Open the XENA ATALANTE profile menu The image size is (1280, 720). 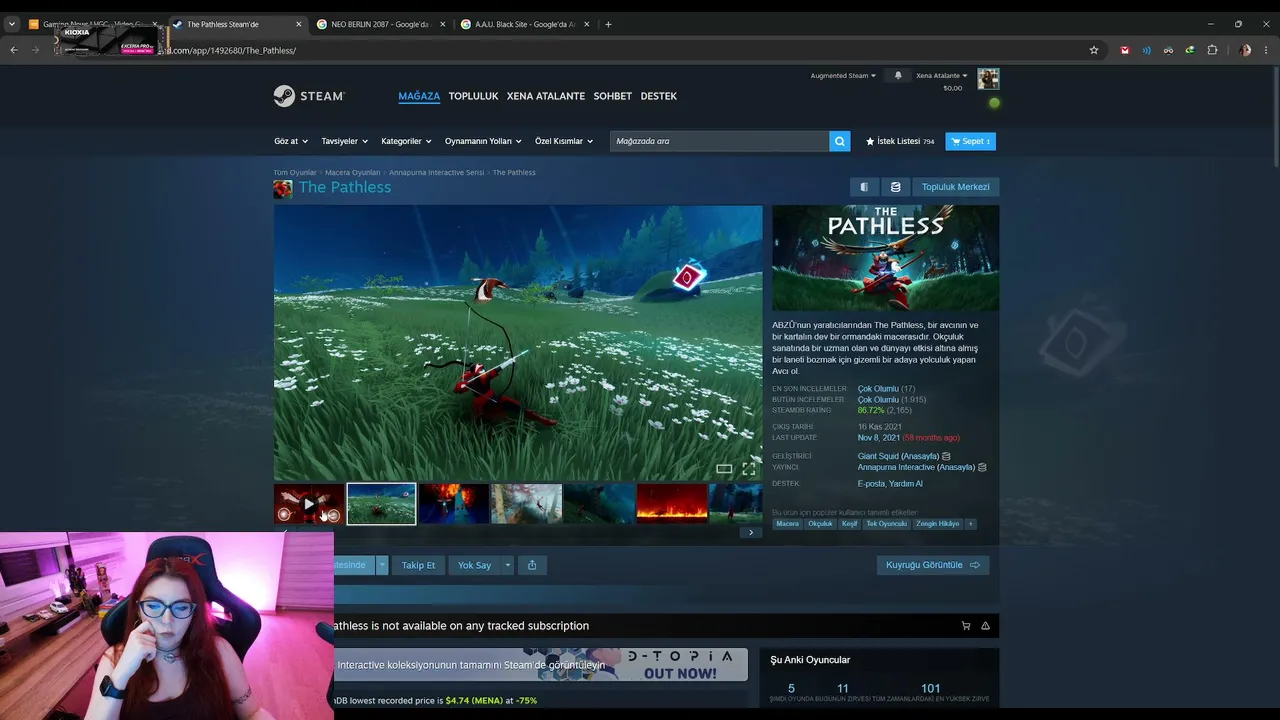[546, 96]
